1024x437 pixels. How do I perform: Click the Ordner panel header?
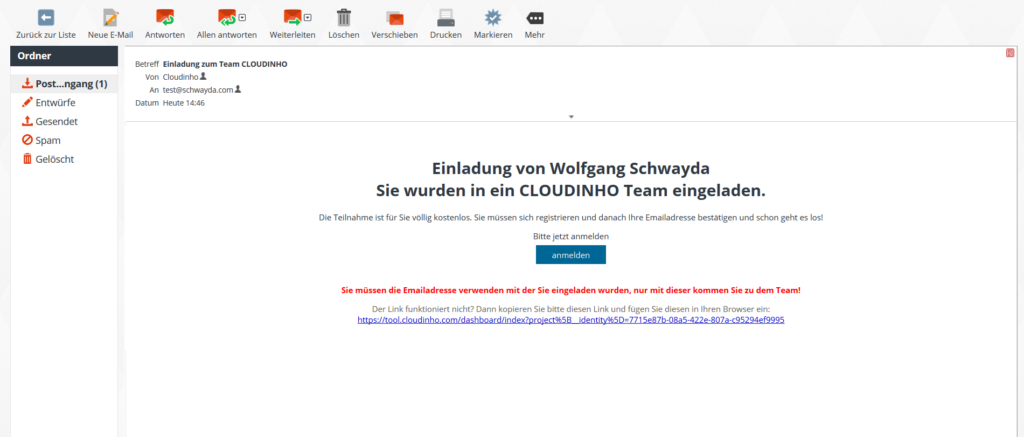[64, 56]
